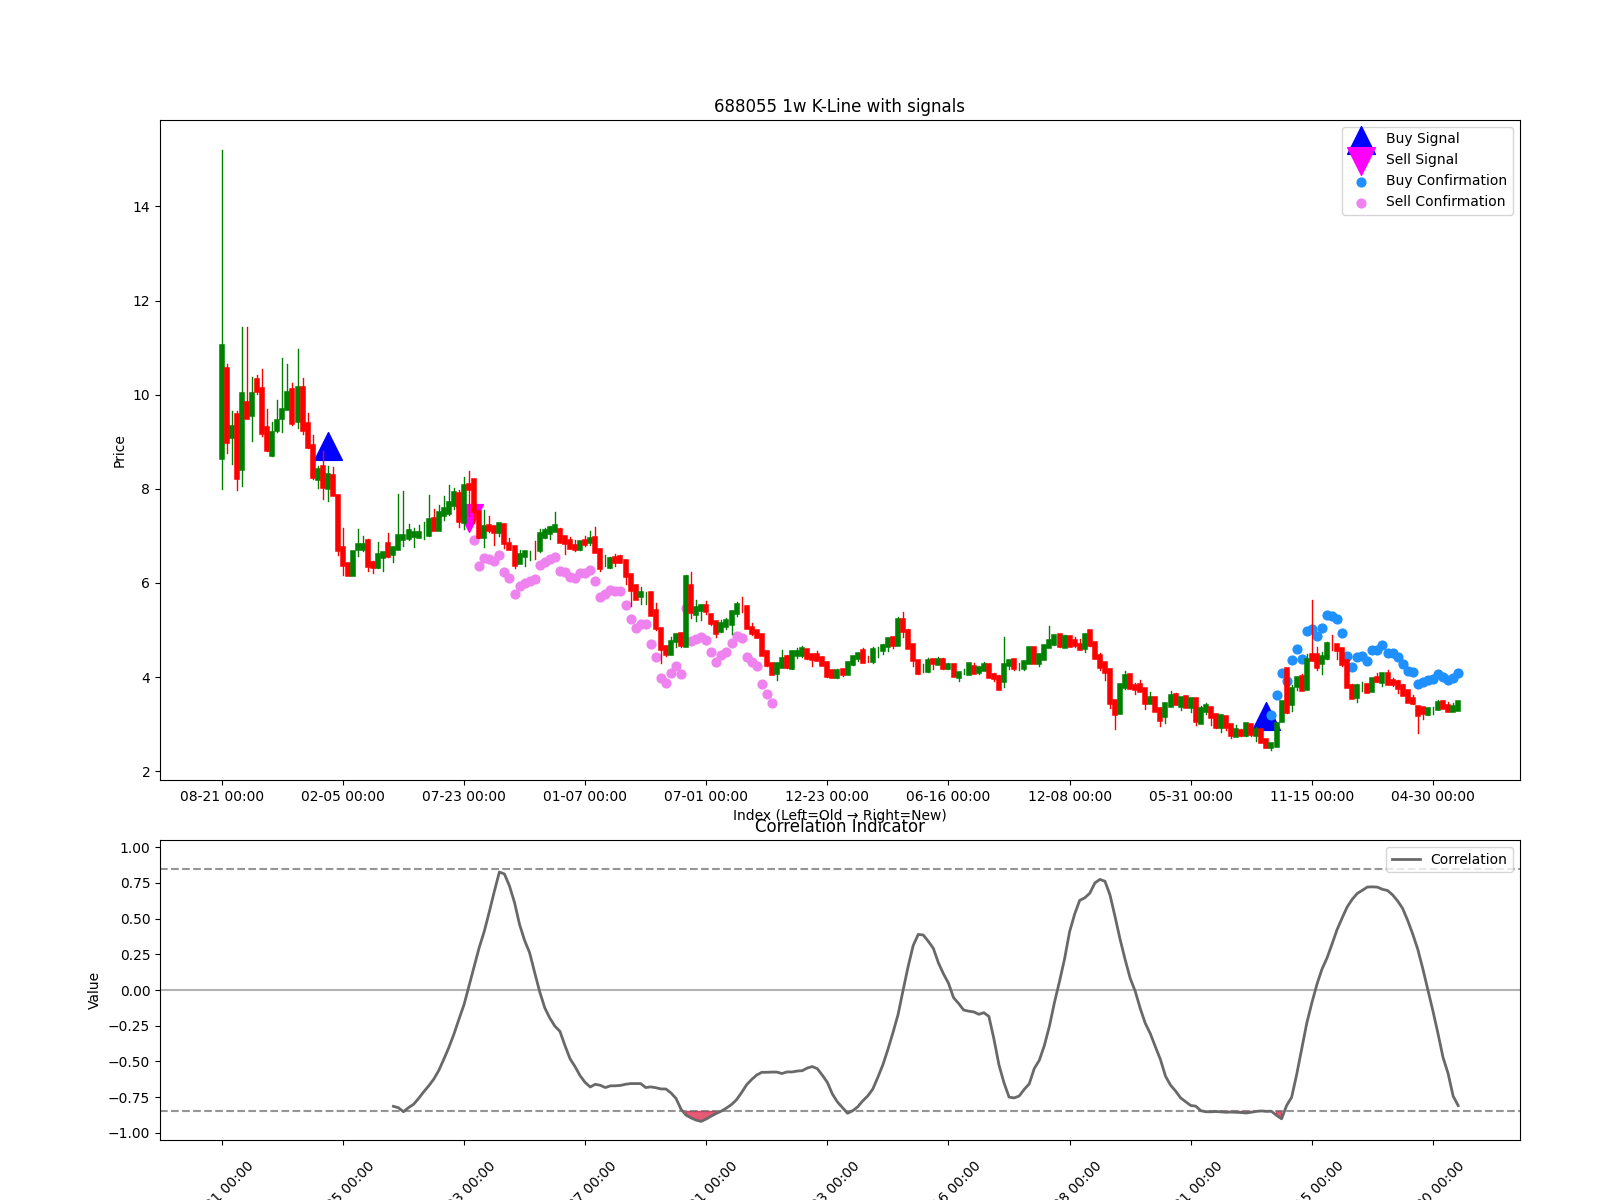Screen dimensions: 1600x1200
Task: Click the '06-16 00:00' x-axis tick label
Action: tap(948, 796)
